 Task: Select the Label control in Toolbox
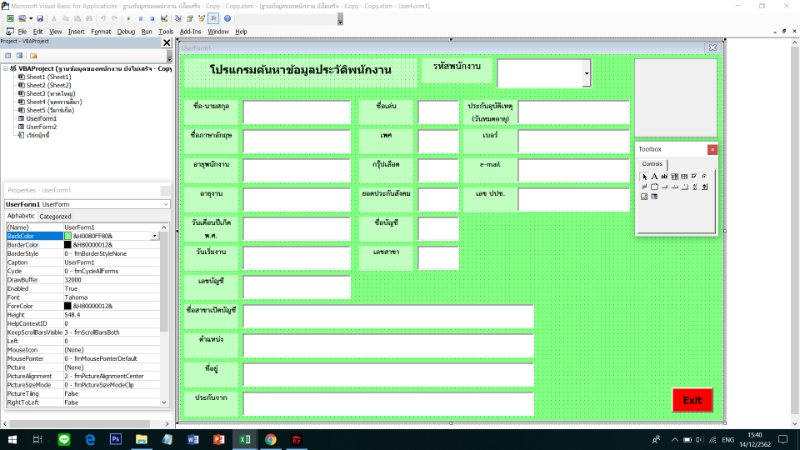pos(654,177)
